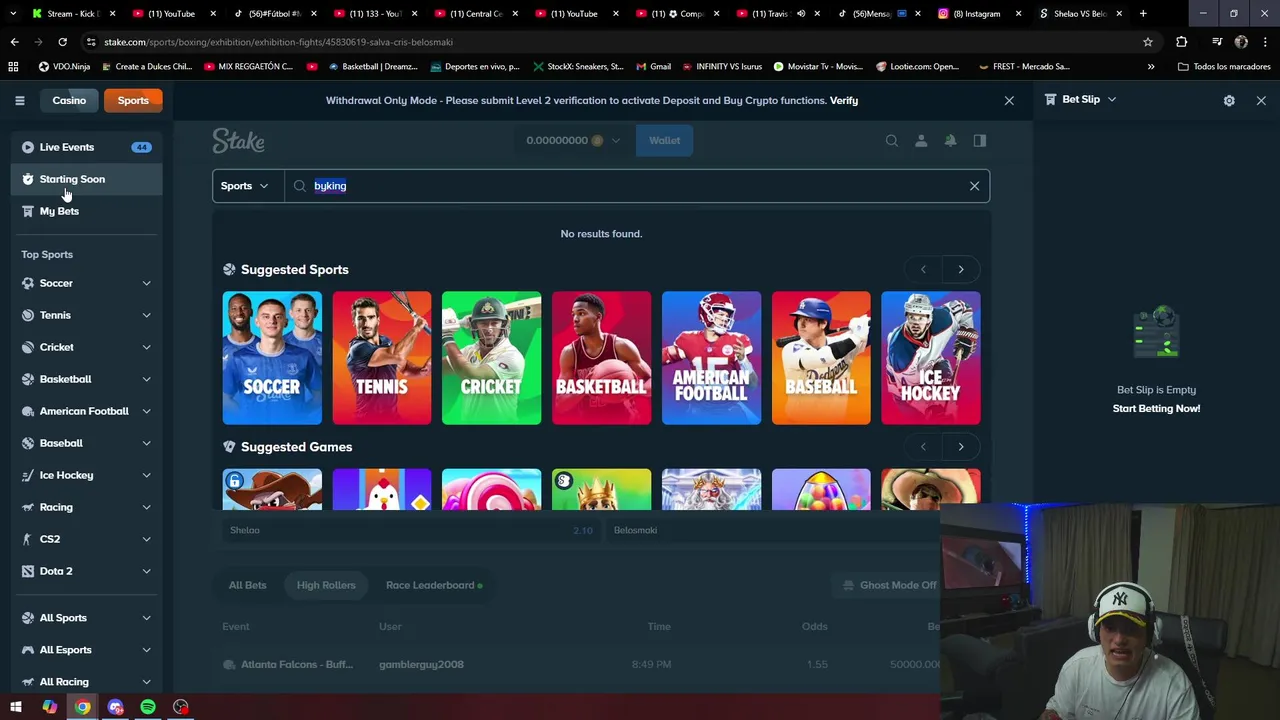Open Chrome from the taskbar
This screenshot has height=720, width=1280.
[82, 707]
